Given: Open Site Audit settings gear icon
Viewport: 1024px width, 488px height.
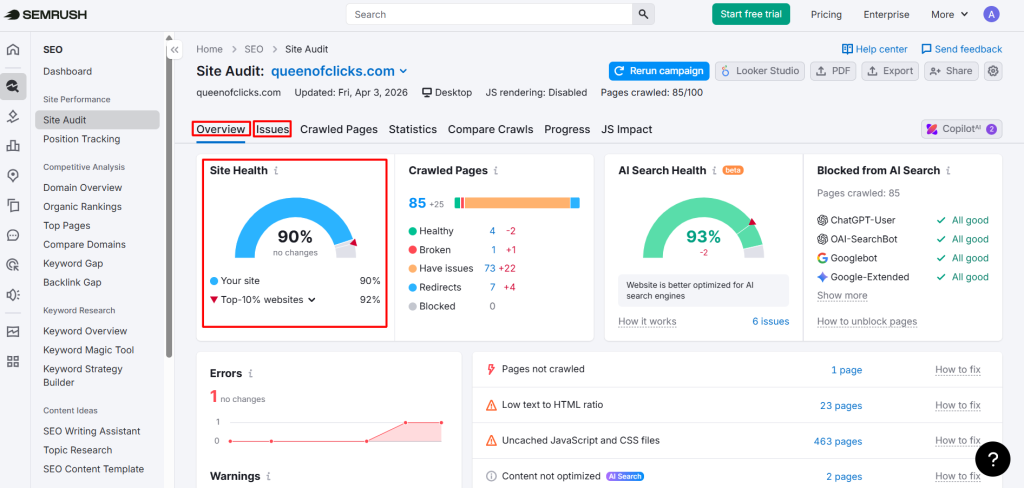Looking at the screenshot, I should click(x=993, y=71).
